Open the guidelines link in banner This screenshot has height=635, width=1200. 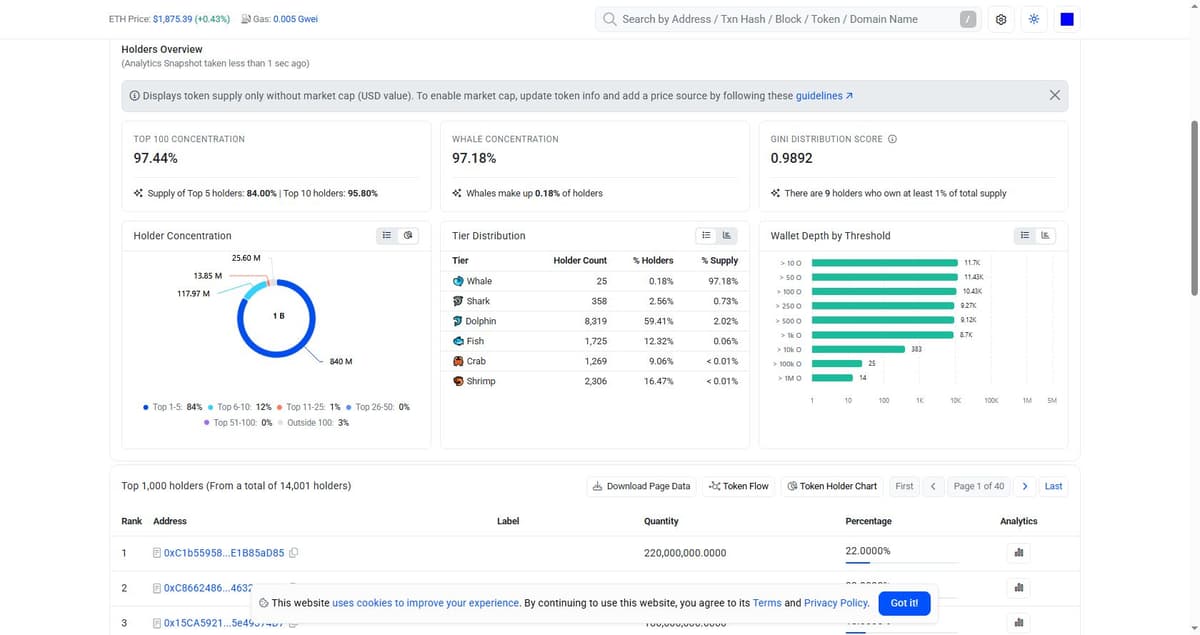824,96
